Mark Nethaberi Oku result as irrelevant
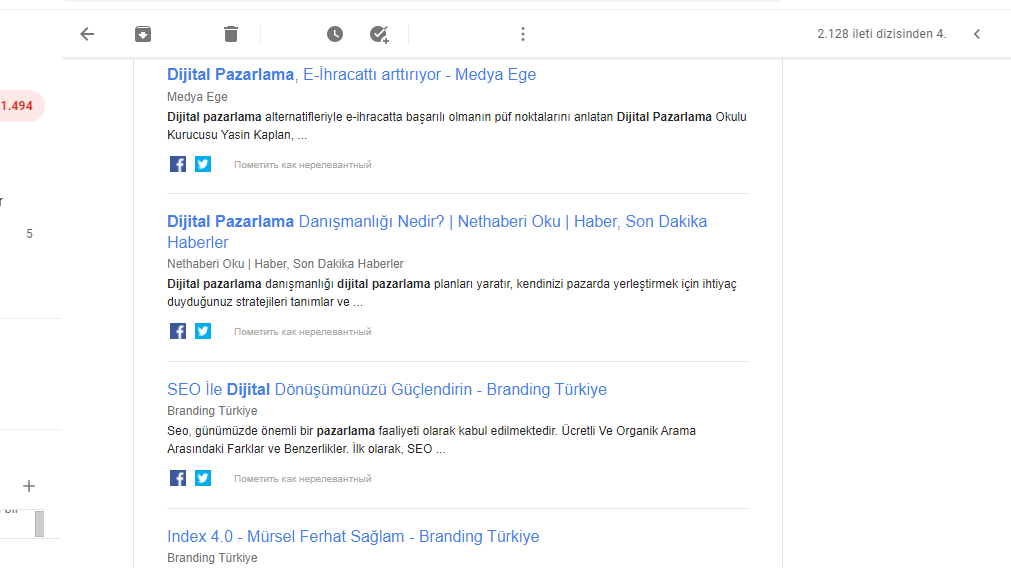 pos(302,332)
